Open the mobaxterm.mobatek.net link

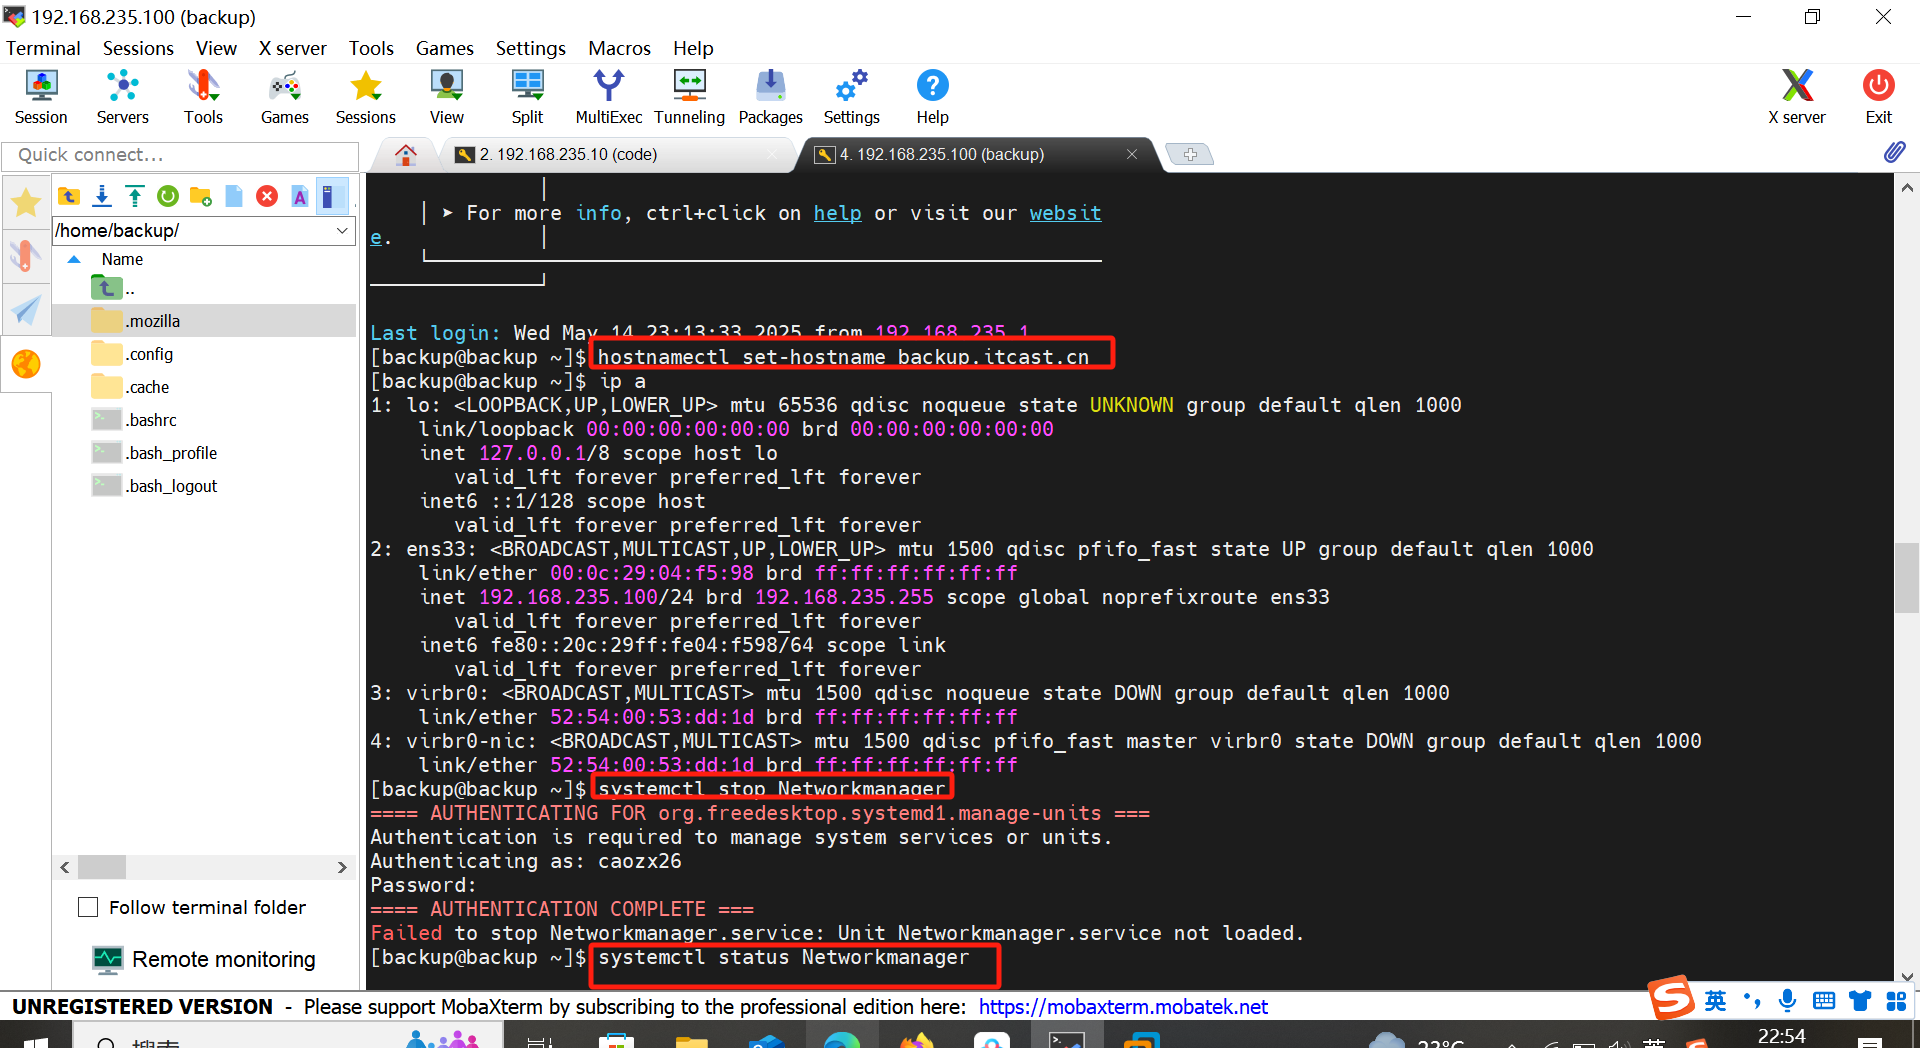click(1123, 1007)
